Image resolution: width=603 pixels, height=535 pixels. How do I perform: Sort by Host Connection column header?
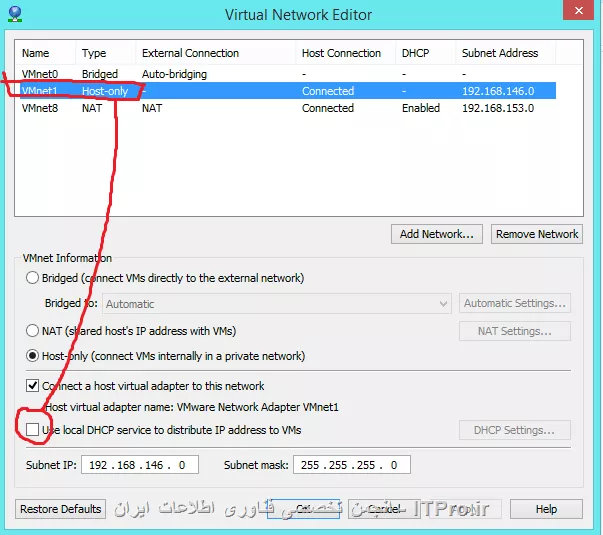[x=345, y=53]
